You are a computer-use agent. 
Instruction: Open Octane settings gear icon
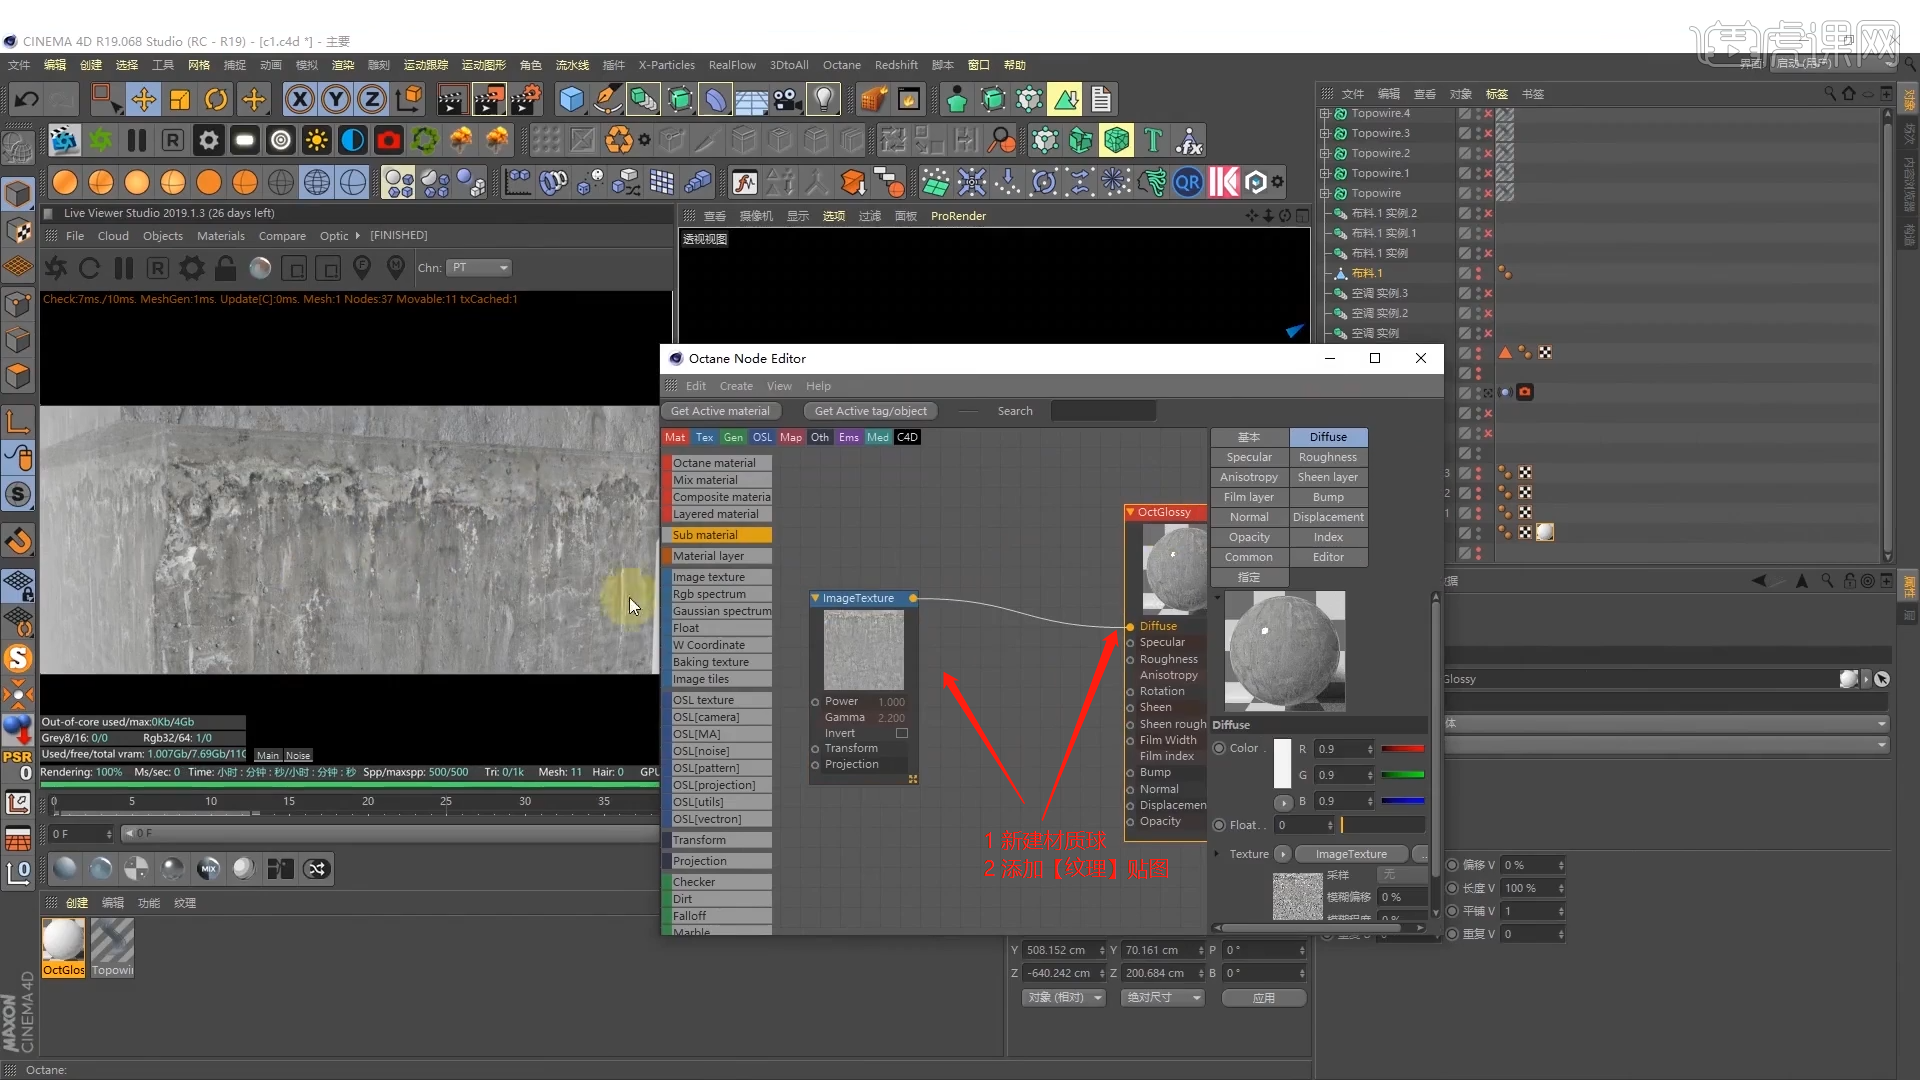(x=208, y=140)
